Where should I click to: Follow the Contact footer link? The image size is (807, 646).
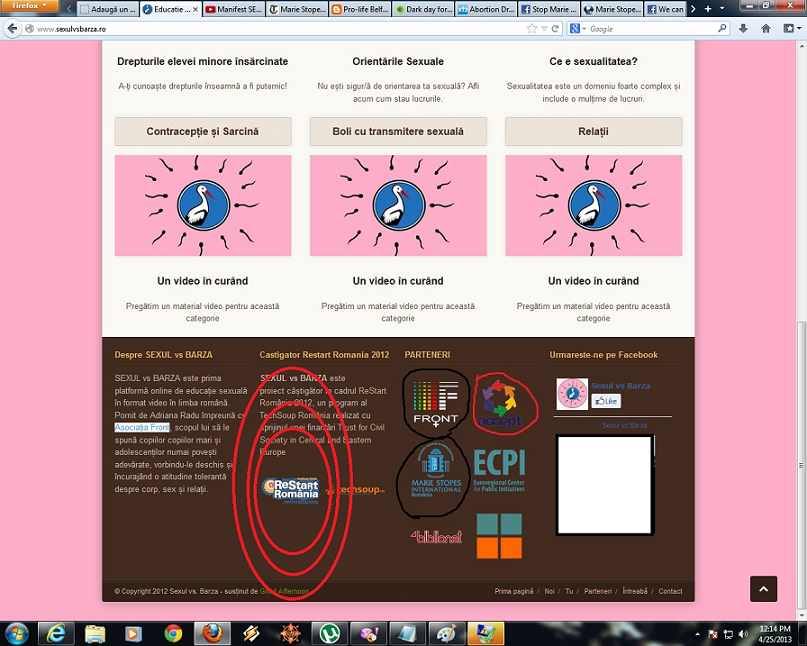(x=670, y=591)
